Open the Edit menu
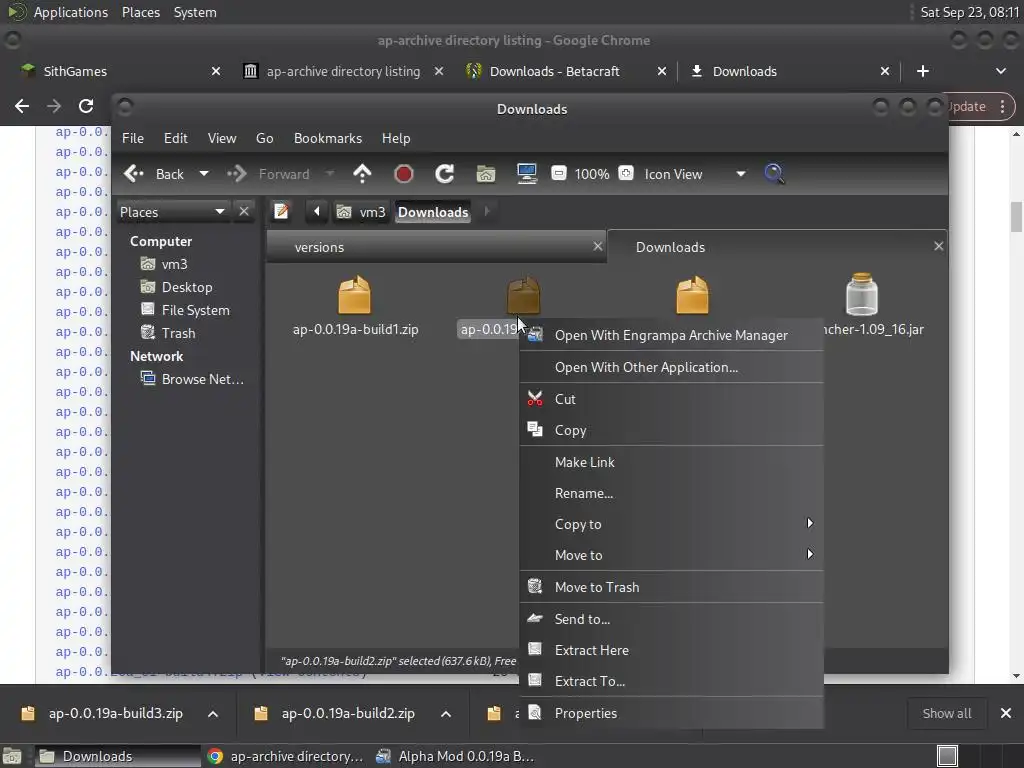The width and height of the screenshot is (1024, 768). (175, 138)
